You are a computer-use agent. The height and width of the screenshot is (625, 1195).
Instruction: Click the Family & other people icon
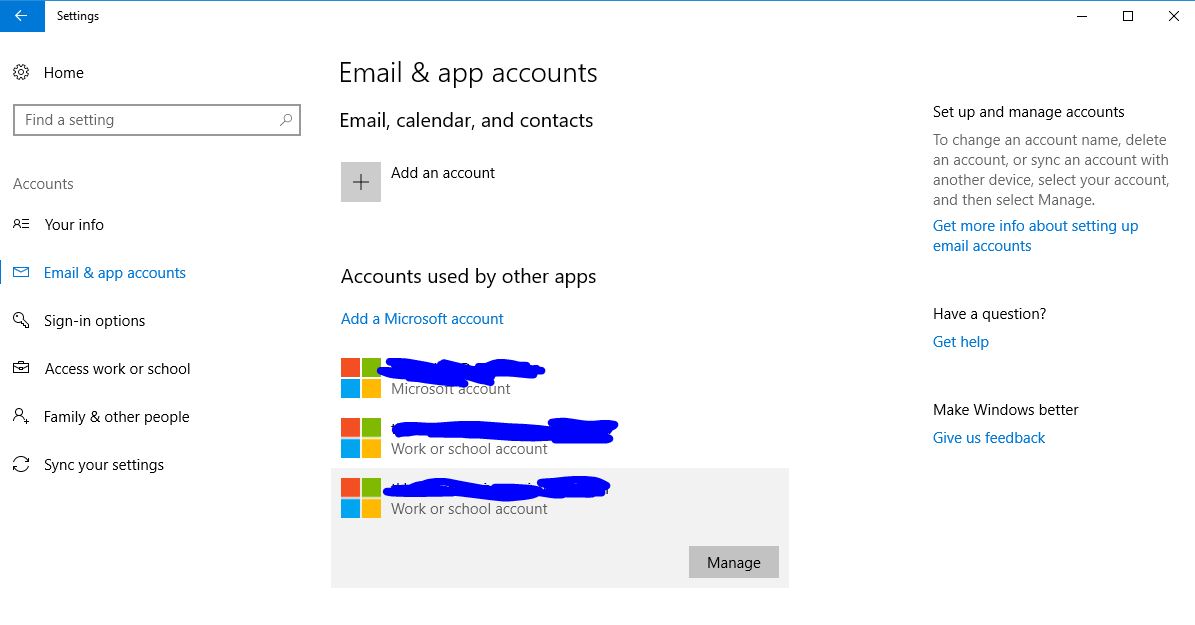point(21,416)
